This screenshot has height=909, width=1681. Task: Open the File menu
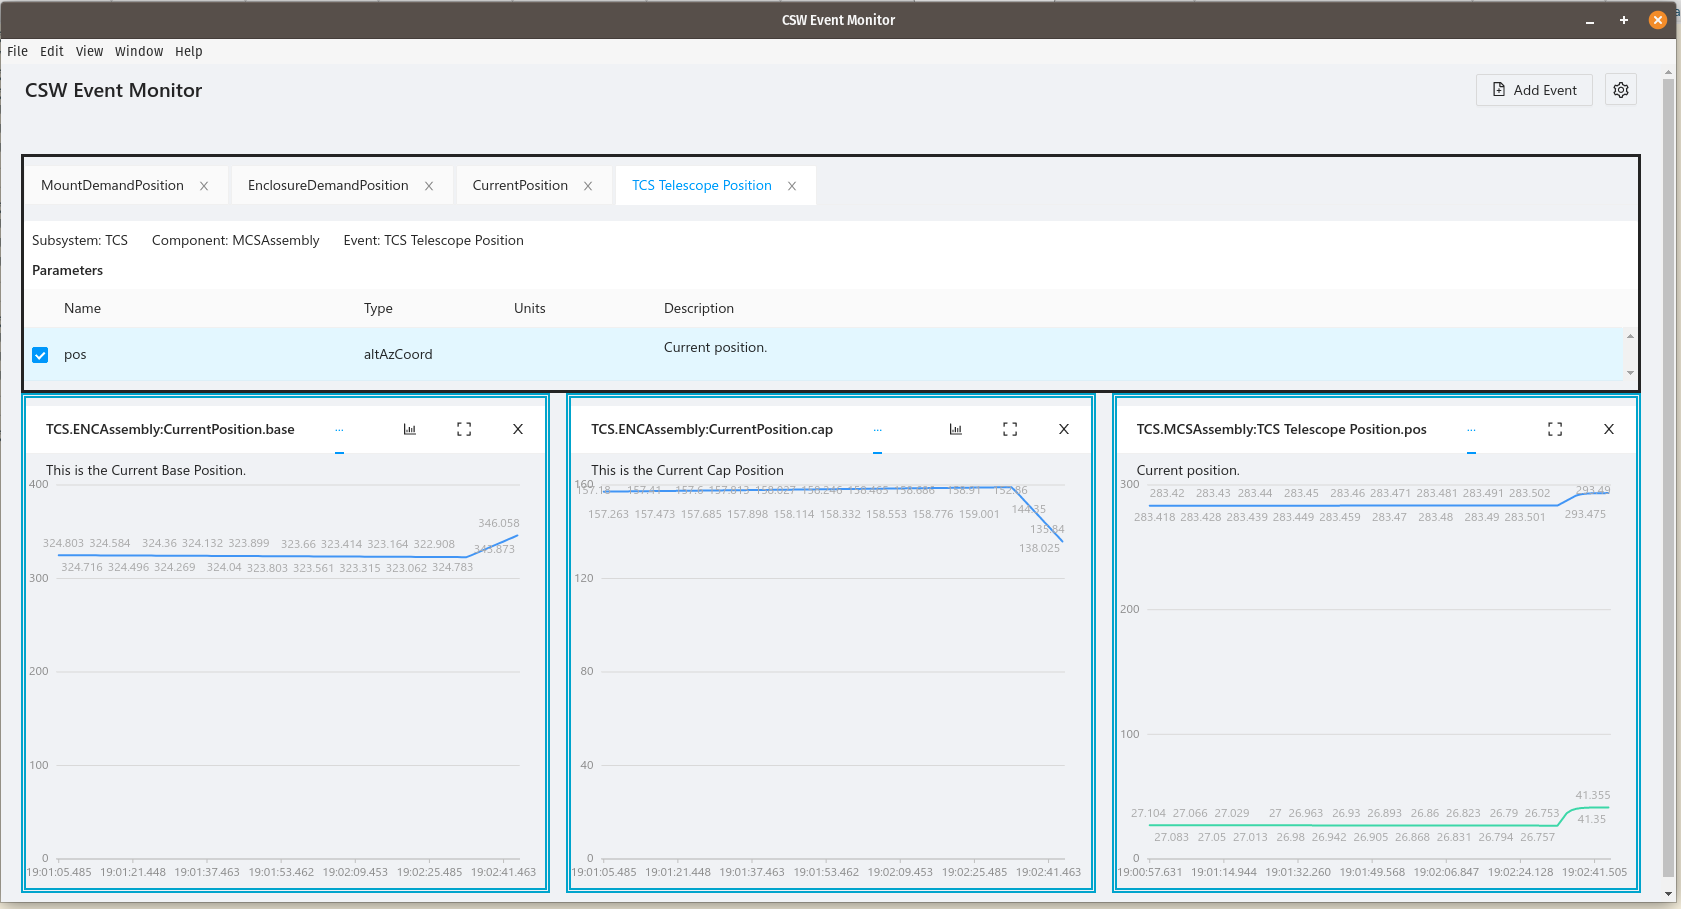tap(18, 51)
